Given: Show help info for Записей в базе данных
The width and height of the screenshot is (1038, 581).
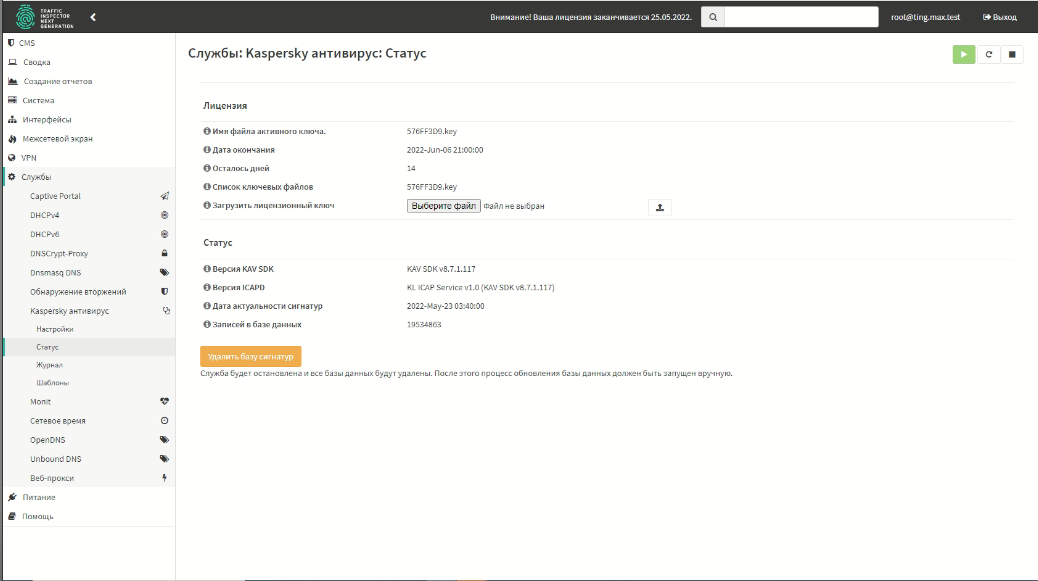Looking at the screenshot, I should (x=207, y=325).
